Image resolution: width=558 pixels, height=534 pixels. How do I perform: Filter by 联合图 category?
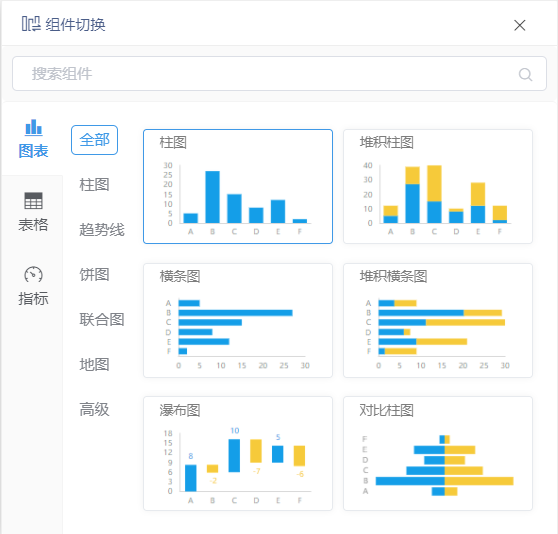(x=102, y=319)
